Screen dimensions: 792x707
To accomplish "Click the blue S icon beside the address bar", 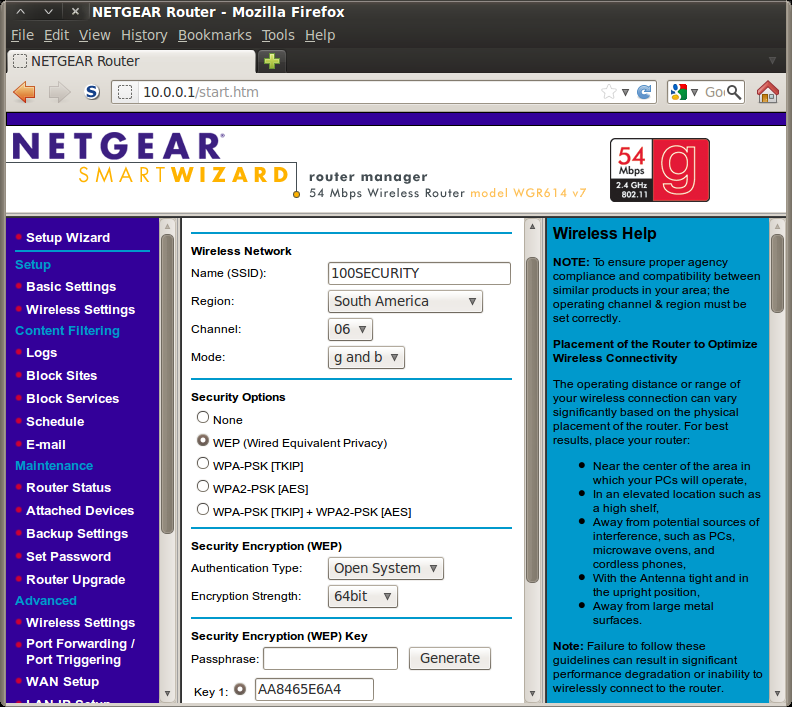I will click(x=92, y=92).
